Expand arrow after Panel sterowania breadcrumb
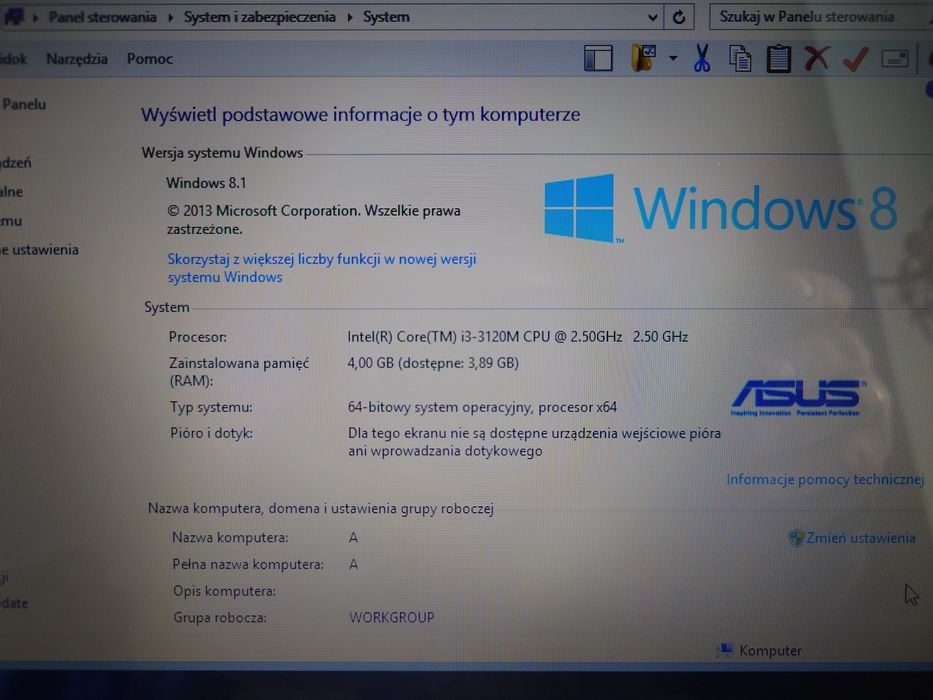Image resolution: width=933 pixels, height=700 pixels. click(x=170, y=17)
